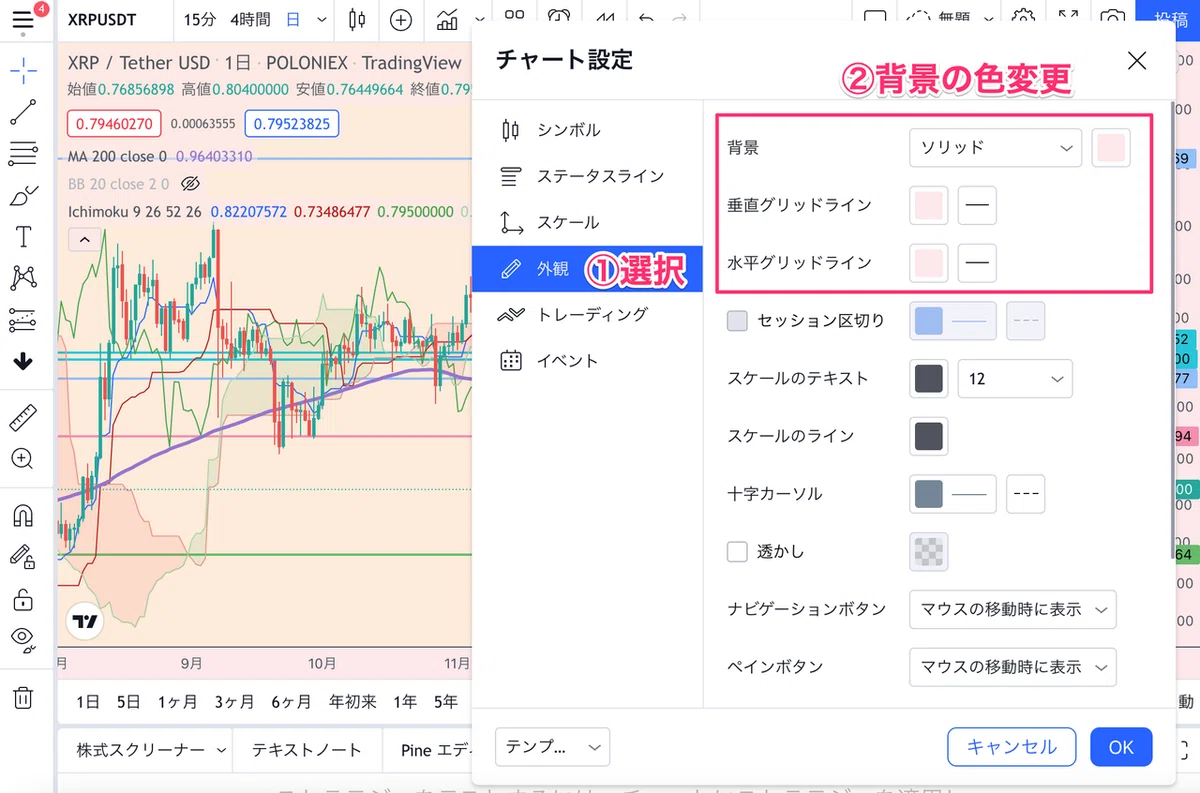Image resolution: width=1200 pixels, height=793 pixels.
Task: Click the settings dialog scrollbar
Action: tap(1173, 330)
